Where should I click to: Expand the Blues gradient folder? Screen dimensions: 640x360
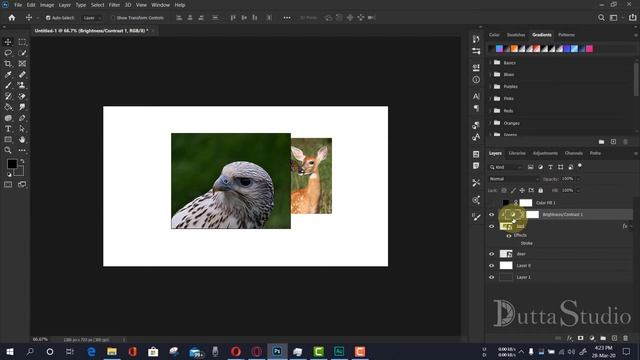point(490,74)
